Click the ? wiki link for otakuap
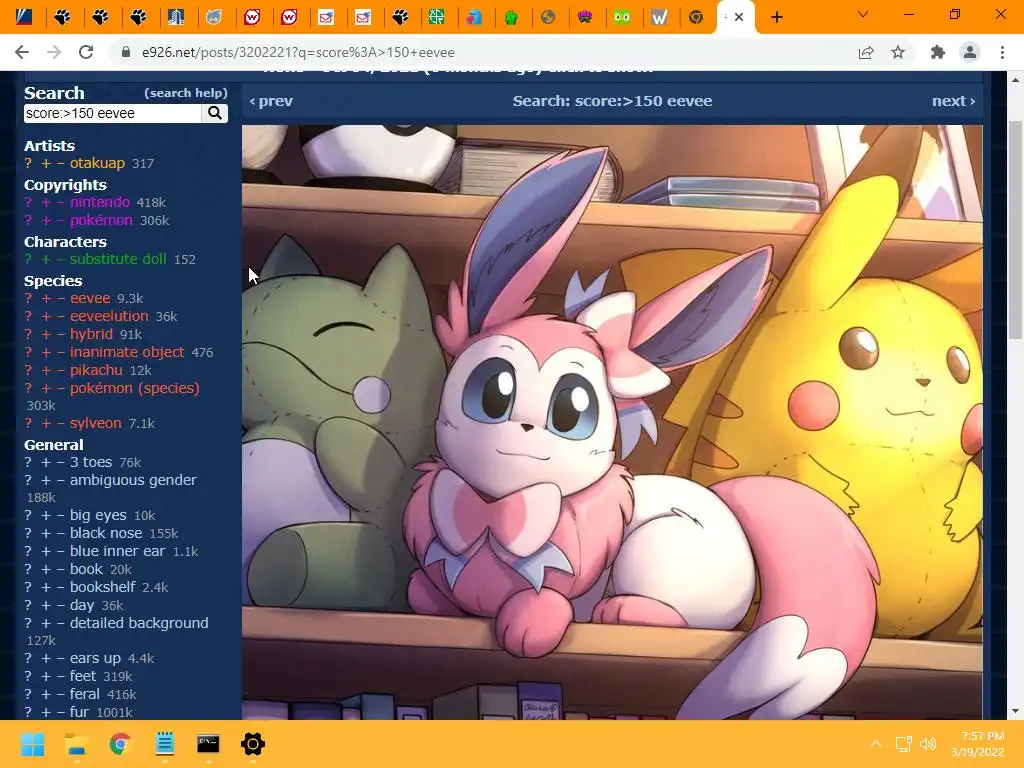 pos(28,163)
